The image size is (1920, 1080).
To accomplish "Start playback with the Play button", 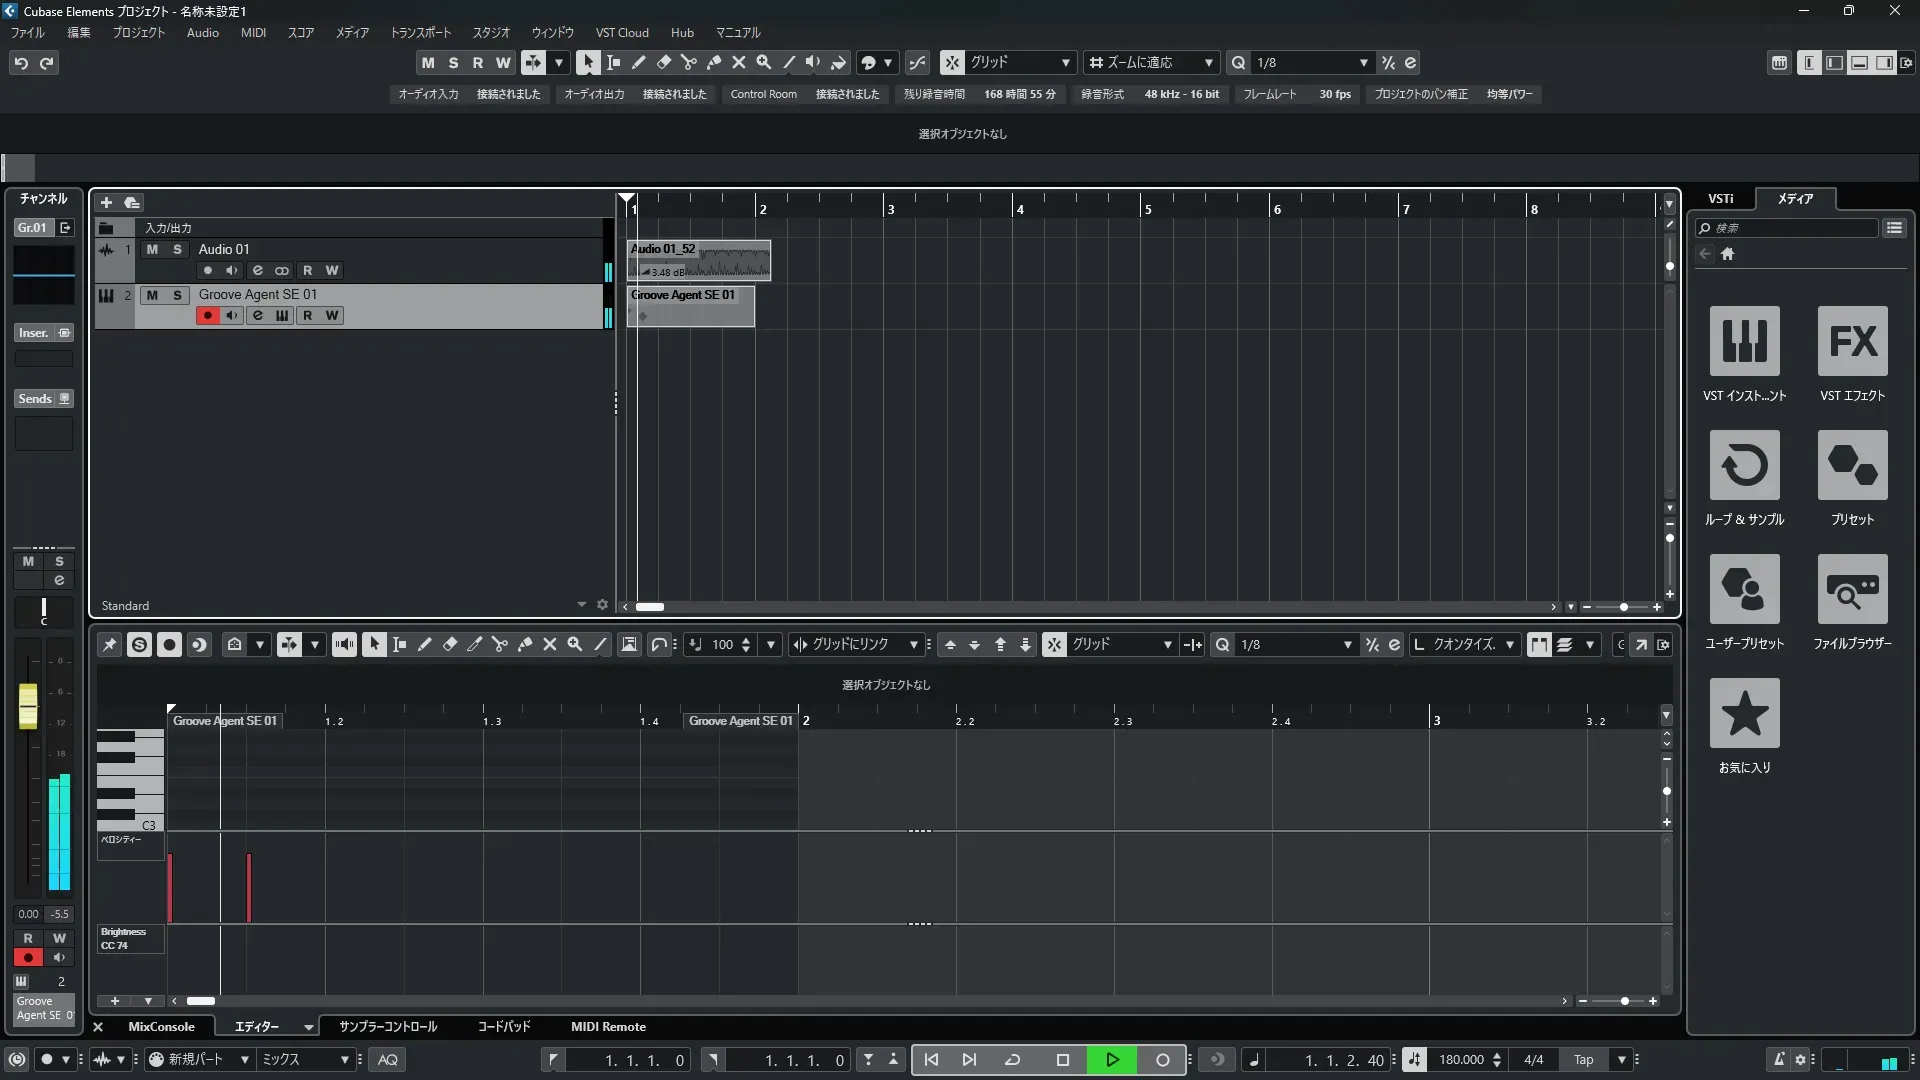I will pyautogui.click(x=1112, y=1060).
